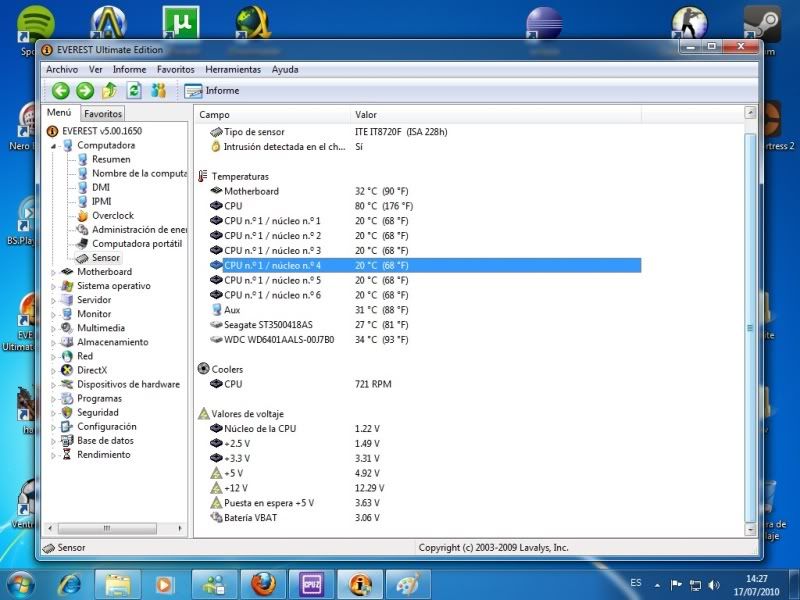Expand the Motherboard tree node

(x=53, y=272)
